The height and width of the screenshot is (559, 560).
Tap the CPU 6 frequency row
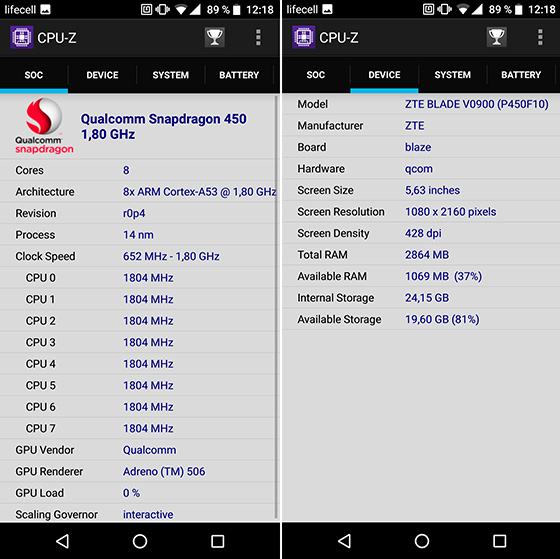tap(139, 407)
